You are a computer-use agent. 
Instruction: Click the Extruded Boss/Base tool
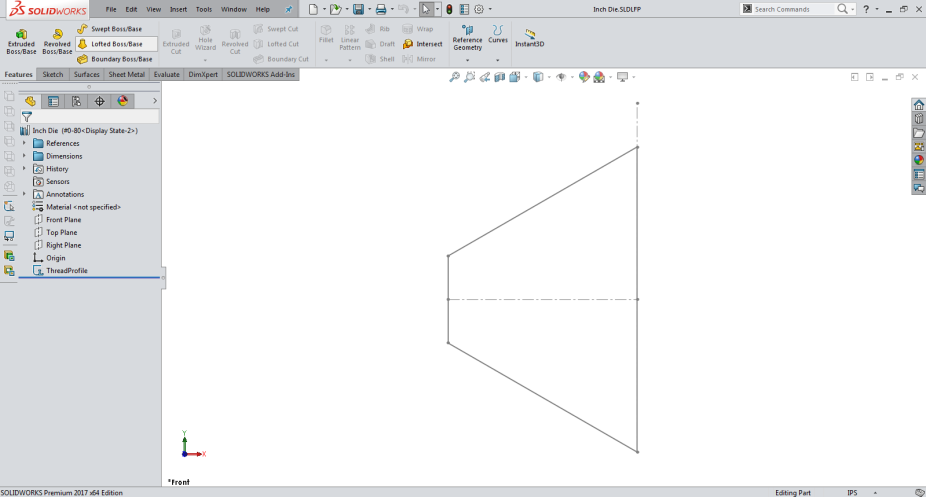point(21,42)
